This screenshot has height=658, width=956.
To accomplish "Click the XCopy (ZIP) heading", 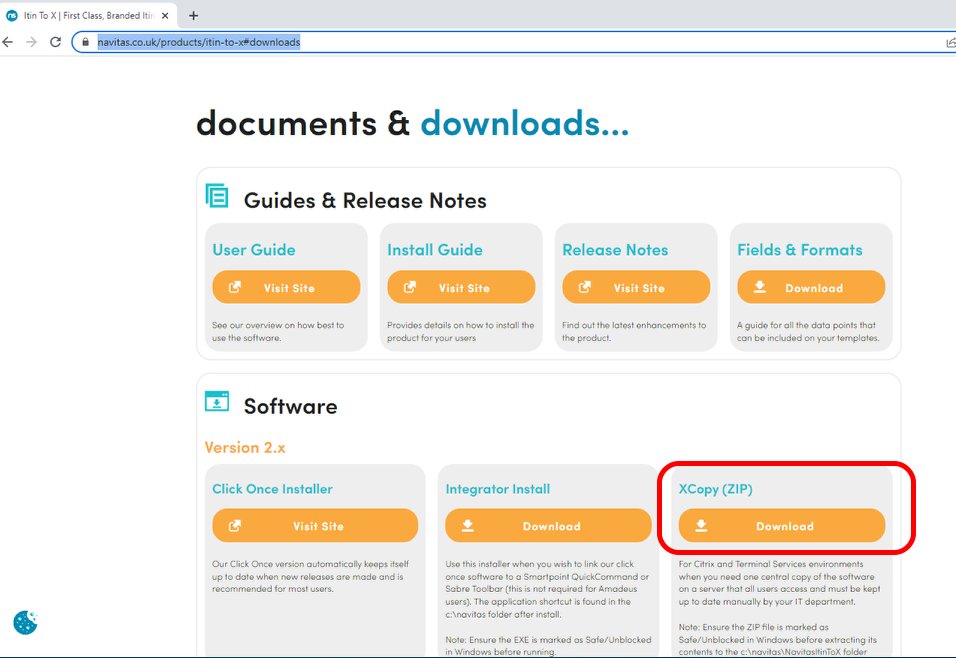I will [x=715, y=489].
